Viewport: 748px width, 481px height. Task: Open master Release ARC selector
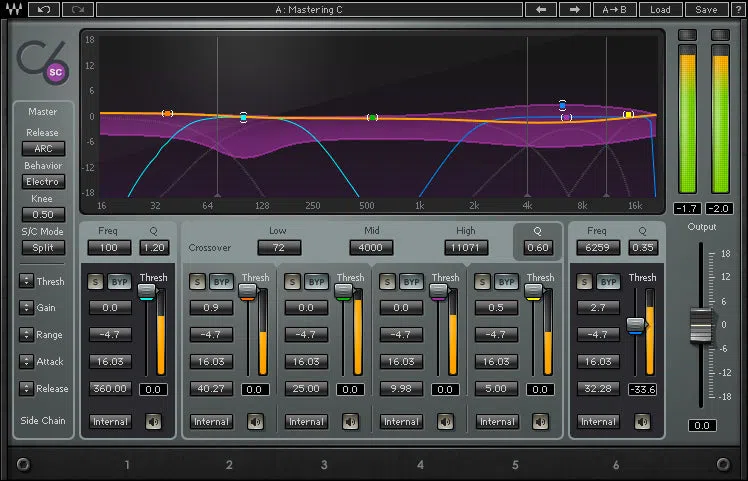click(43, 148)
